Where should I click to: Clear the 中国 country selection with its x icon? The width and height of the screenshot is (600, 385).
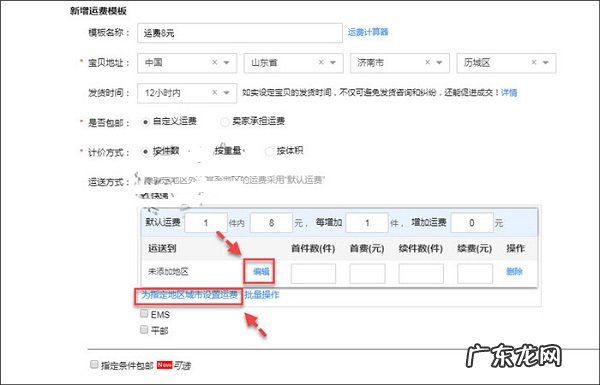215,62
